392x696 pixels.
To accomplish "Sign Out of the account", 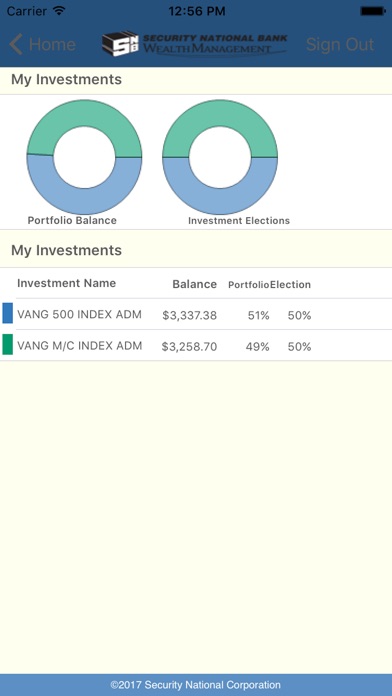I will (x=340, y=44).
